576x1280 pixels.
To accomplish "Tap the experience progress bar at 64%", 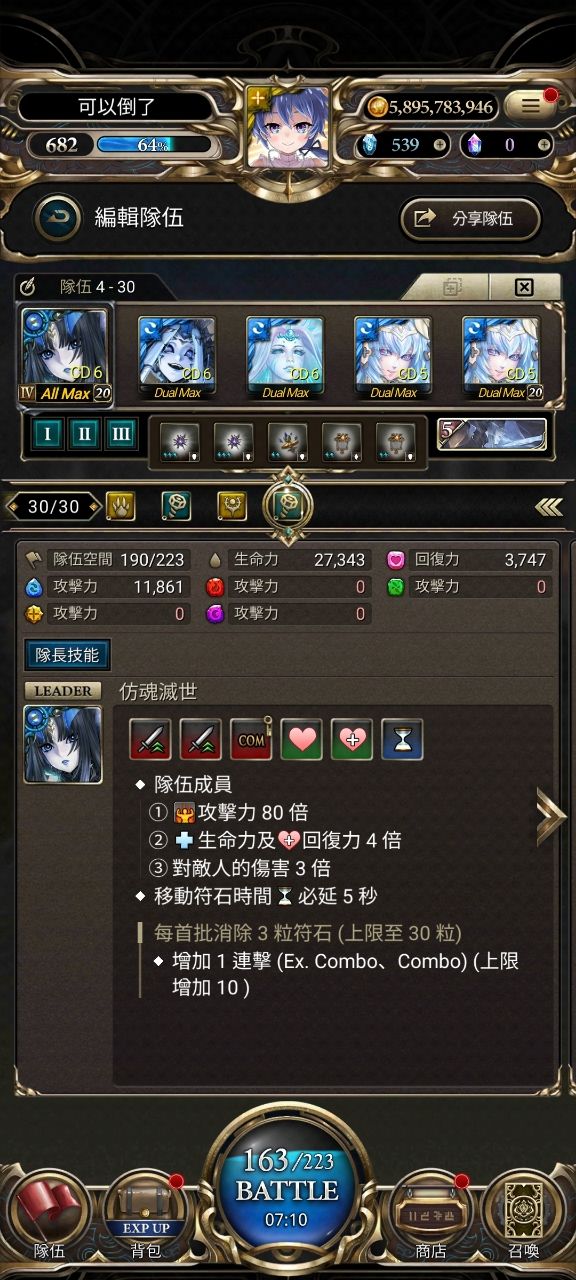I will click(155, 145).
